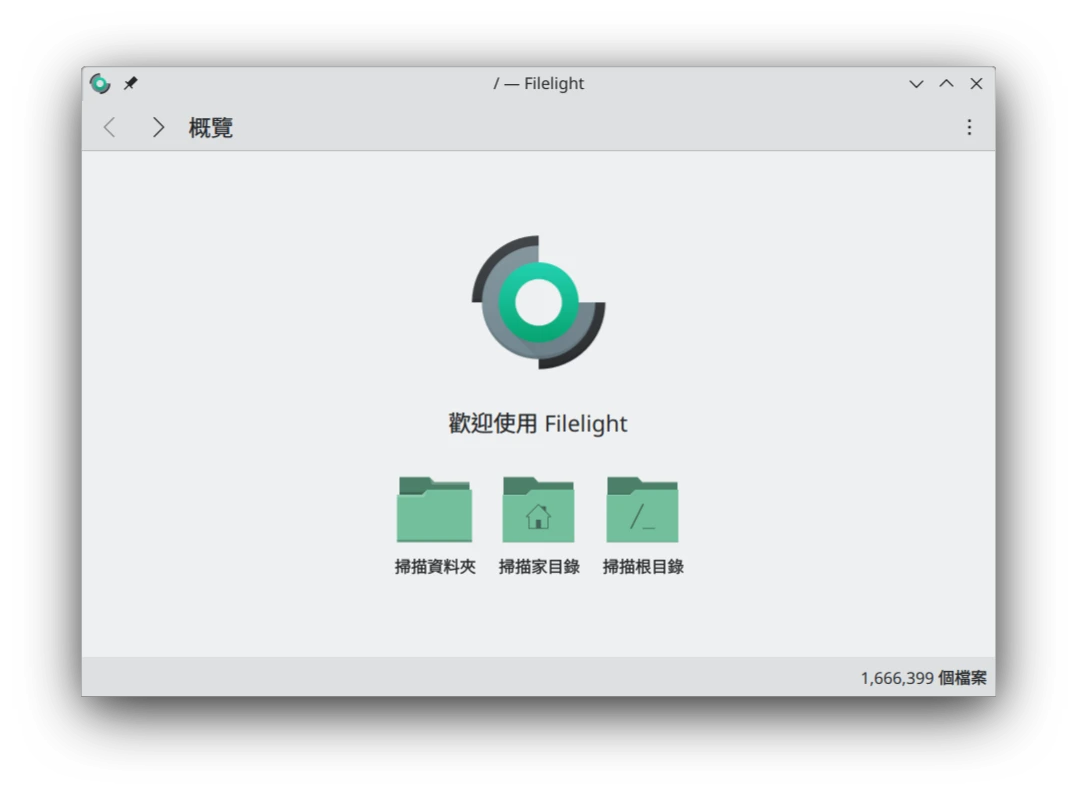Viewport: 1078px width, 794px height.
Task: Click the 歡迎使用 Filelight heading
Action: coord(538,423)
